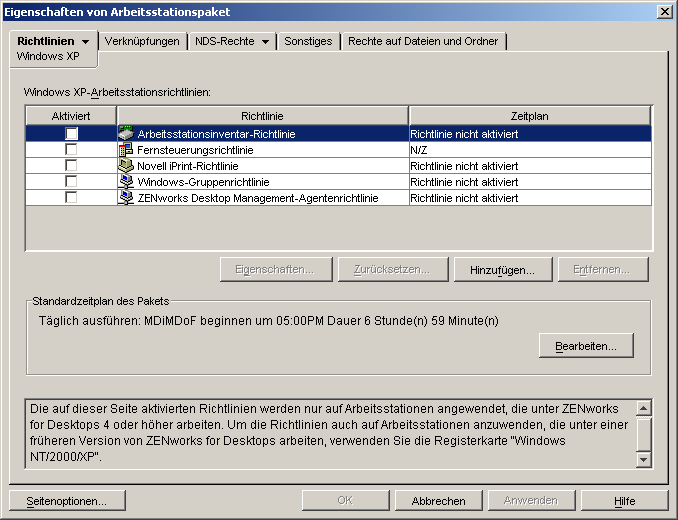The width and height of the screenshot is (678, 520).
Task: Toggle the ZENworks Desktop Management-Agentenrichtlinie checkbox
Action: (x=71, y=198)
